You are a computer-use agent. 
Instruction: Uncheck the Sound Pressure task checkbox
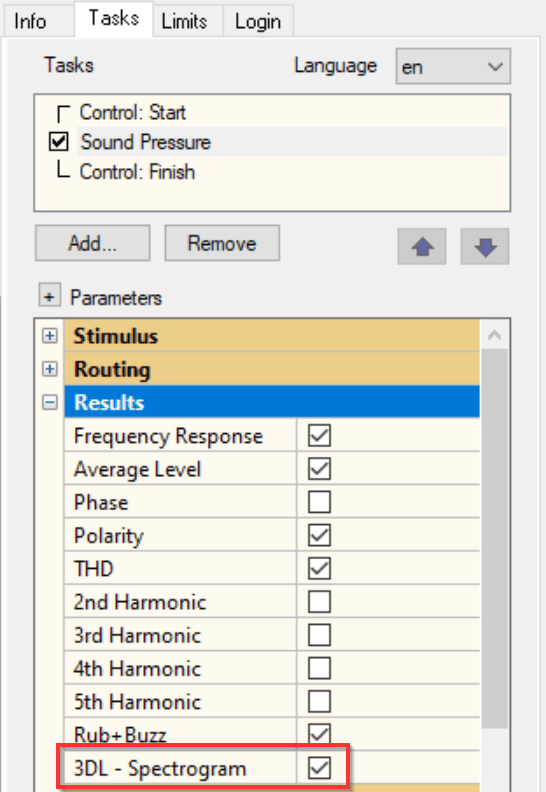(x=59, y=141)
